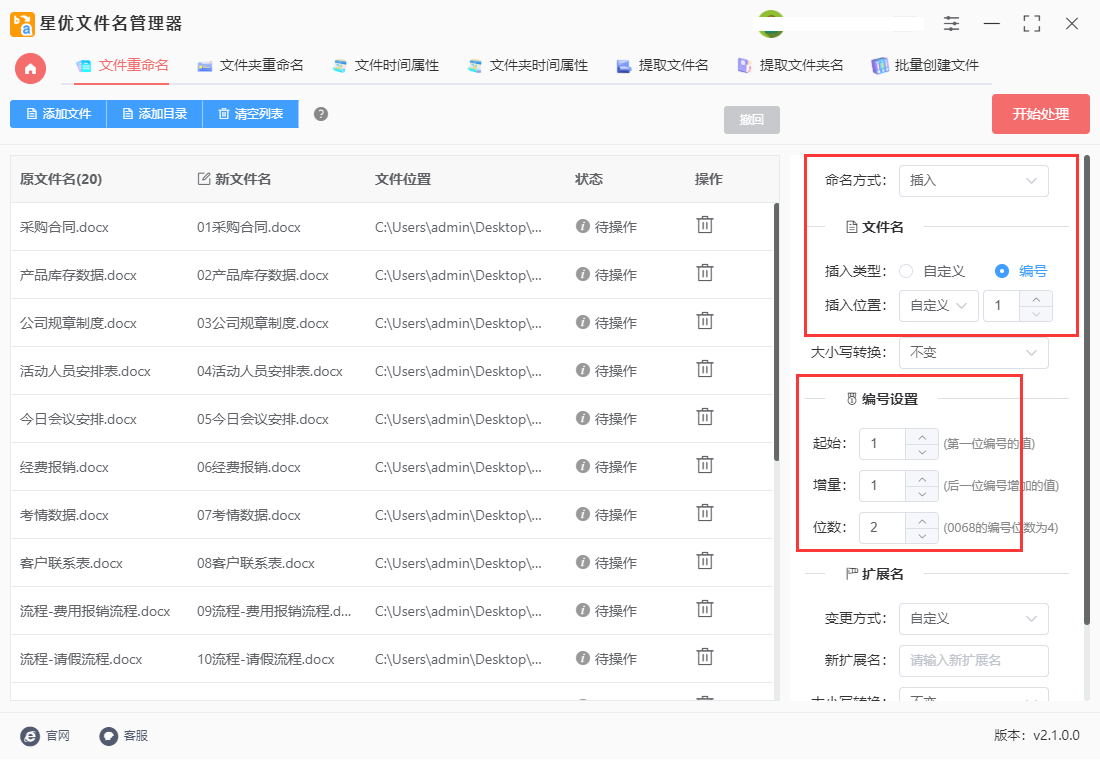Image resolution: width=1100 pixels, height=760 pixels.
Task: Click the file list vertical scrollbar
Action: pos(776,332)
